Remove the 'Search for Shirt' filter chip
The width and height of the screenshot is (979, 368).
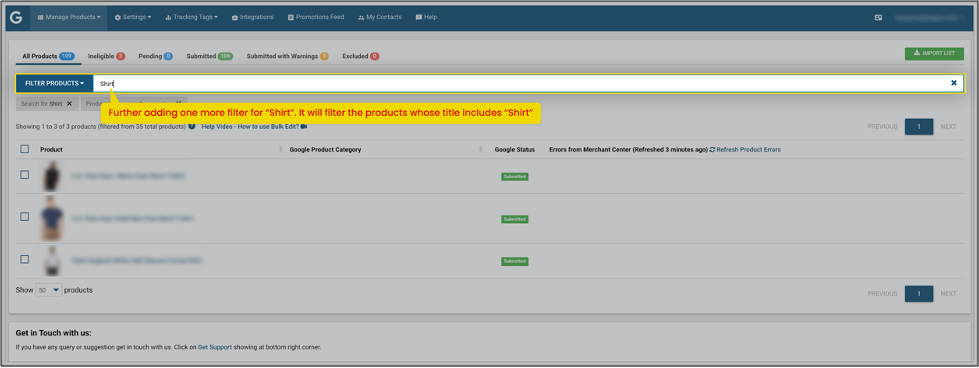69,104
